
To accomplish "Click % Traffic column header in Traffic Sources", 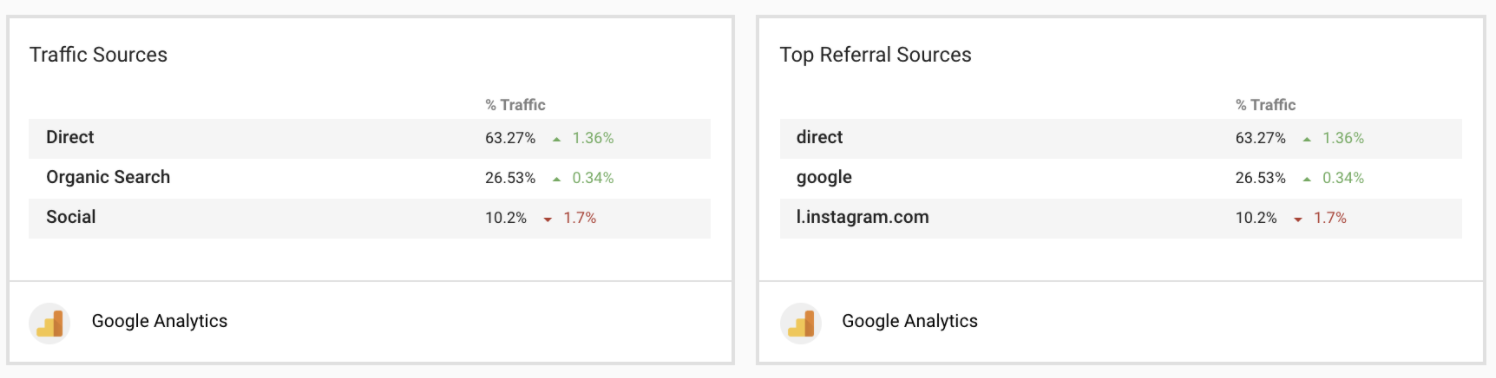I will point(516,105).
